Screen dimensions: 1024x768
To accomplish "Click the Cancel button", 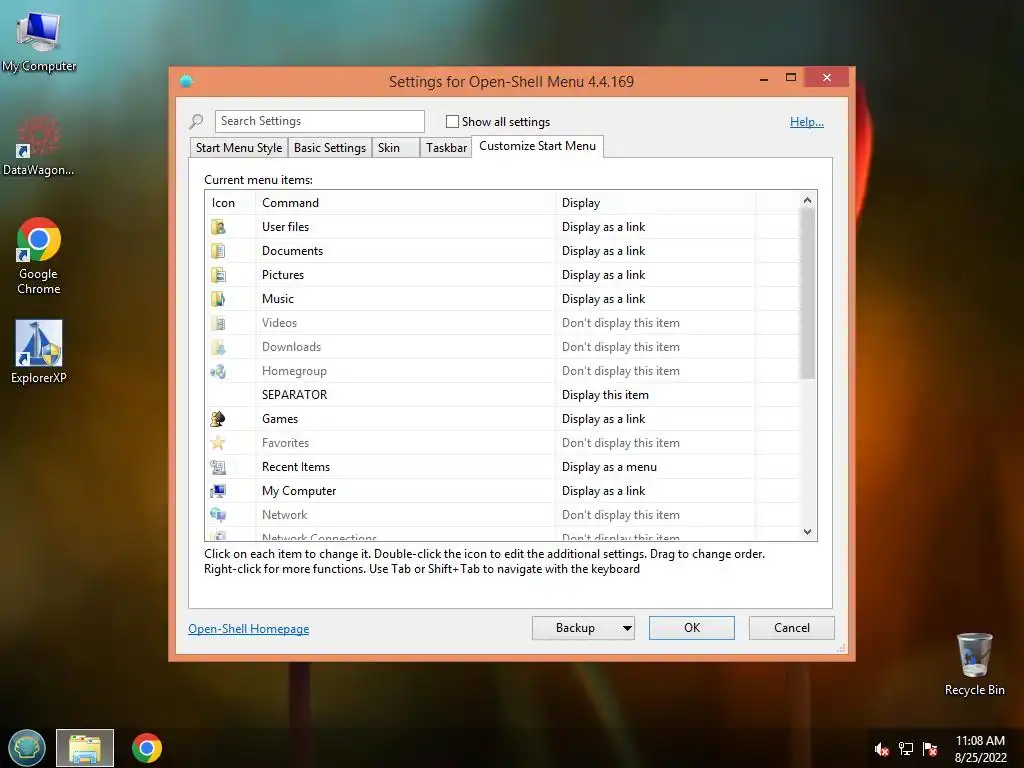I will point(792,628).
